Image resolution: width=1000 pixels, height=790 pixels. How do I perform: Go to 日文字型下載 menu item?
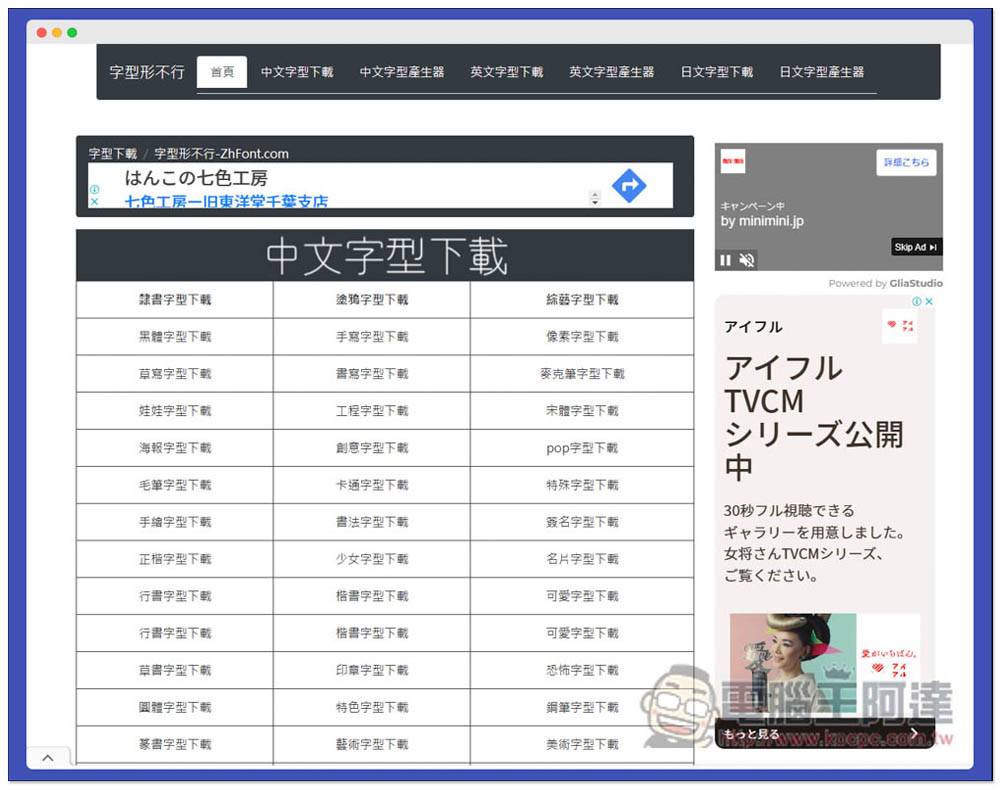pyautogui.click(x=717, y=72)
